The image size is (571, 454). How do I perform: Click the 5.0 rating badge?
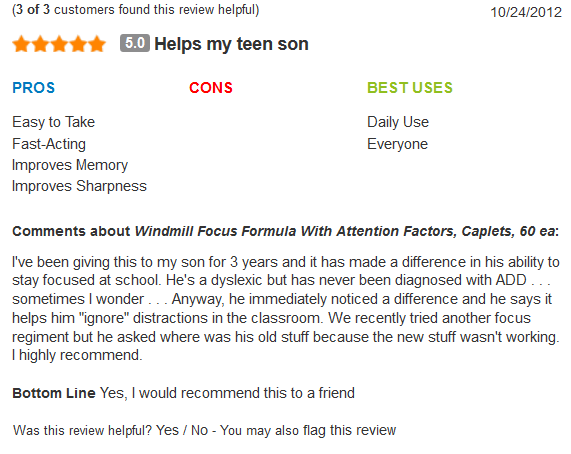click(x=135, y=43)
